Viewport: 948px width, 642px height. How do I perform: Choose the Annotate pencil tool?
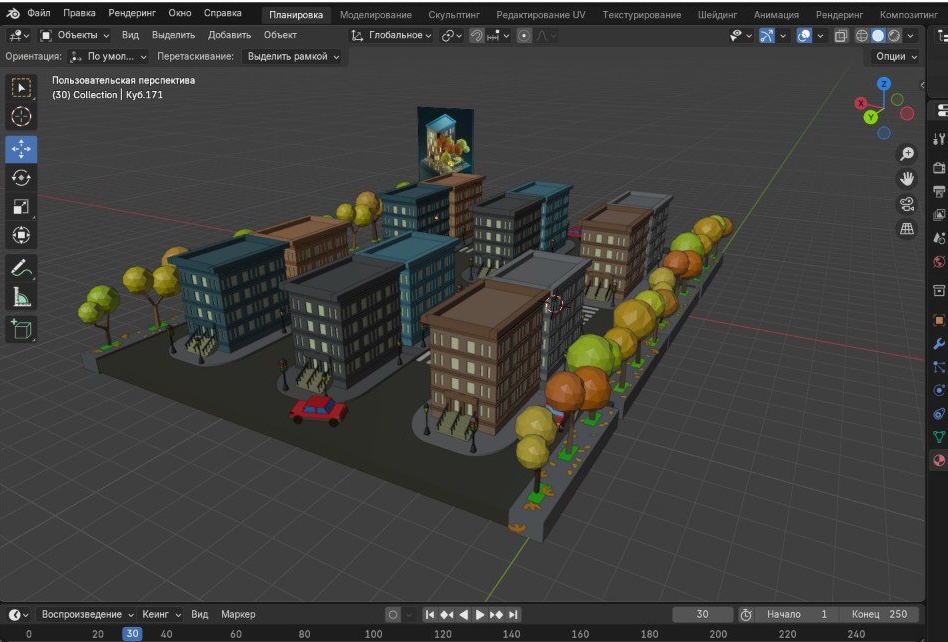coord(21,267)
